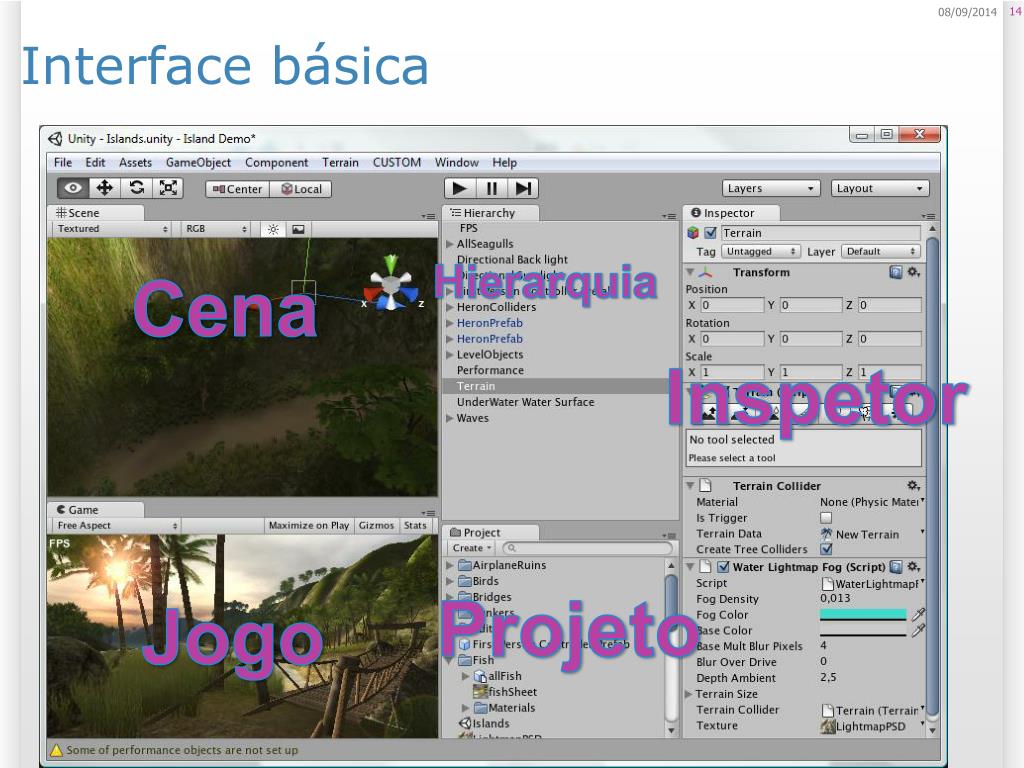This screenshot has width=1024, height=768.
Task: Open the Free Aspect dropdown
Action: click(116, 525)
